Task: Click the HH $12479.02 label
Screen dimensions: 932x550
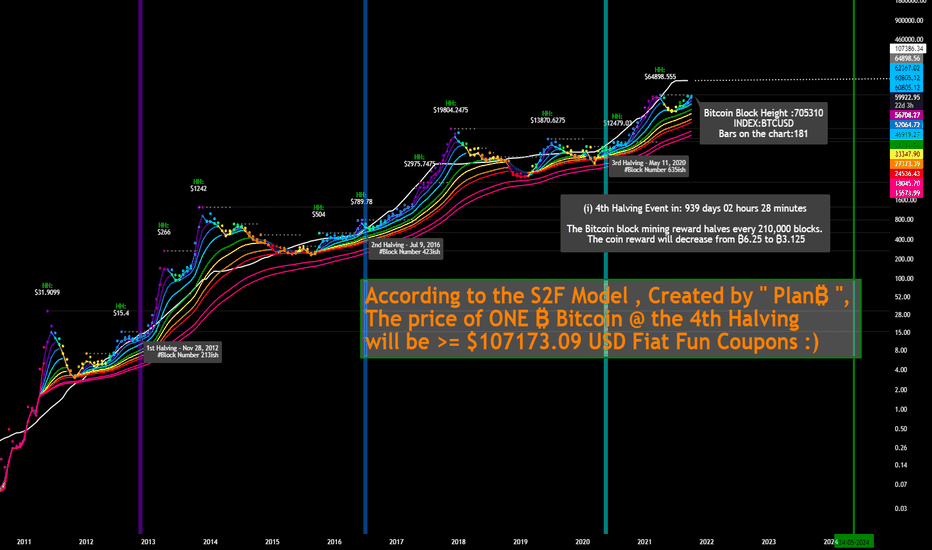Action: [x=618, y=120]
